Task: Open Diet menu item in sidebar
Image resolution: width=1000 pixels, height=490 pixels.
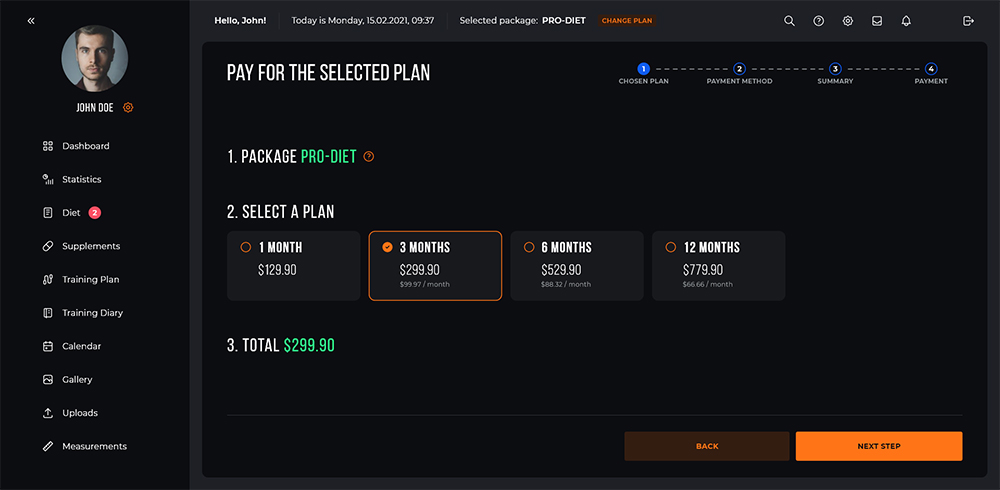Action: pos(71,212)
